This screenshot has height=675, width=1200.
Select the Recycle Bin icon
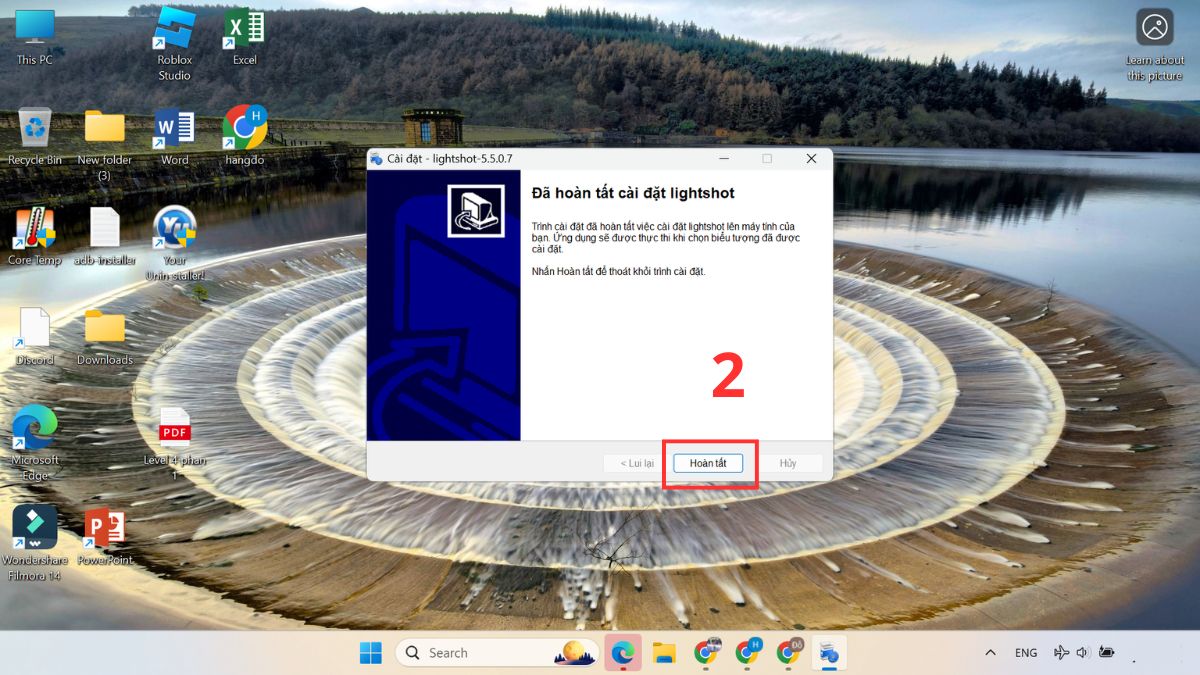(35, 137)
